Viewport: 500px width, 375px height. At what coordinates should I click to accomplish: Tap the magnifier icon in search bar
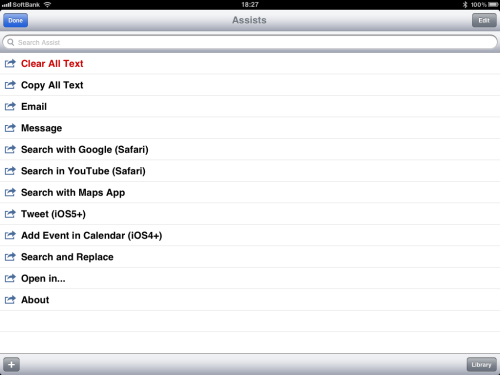[11, 42]
